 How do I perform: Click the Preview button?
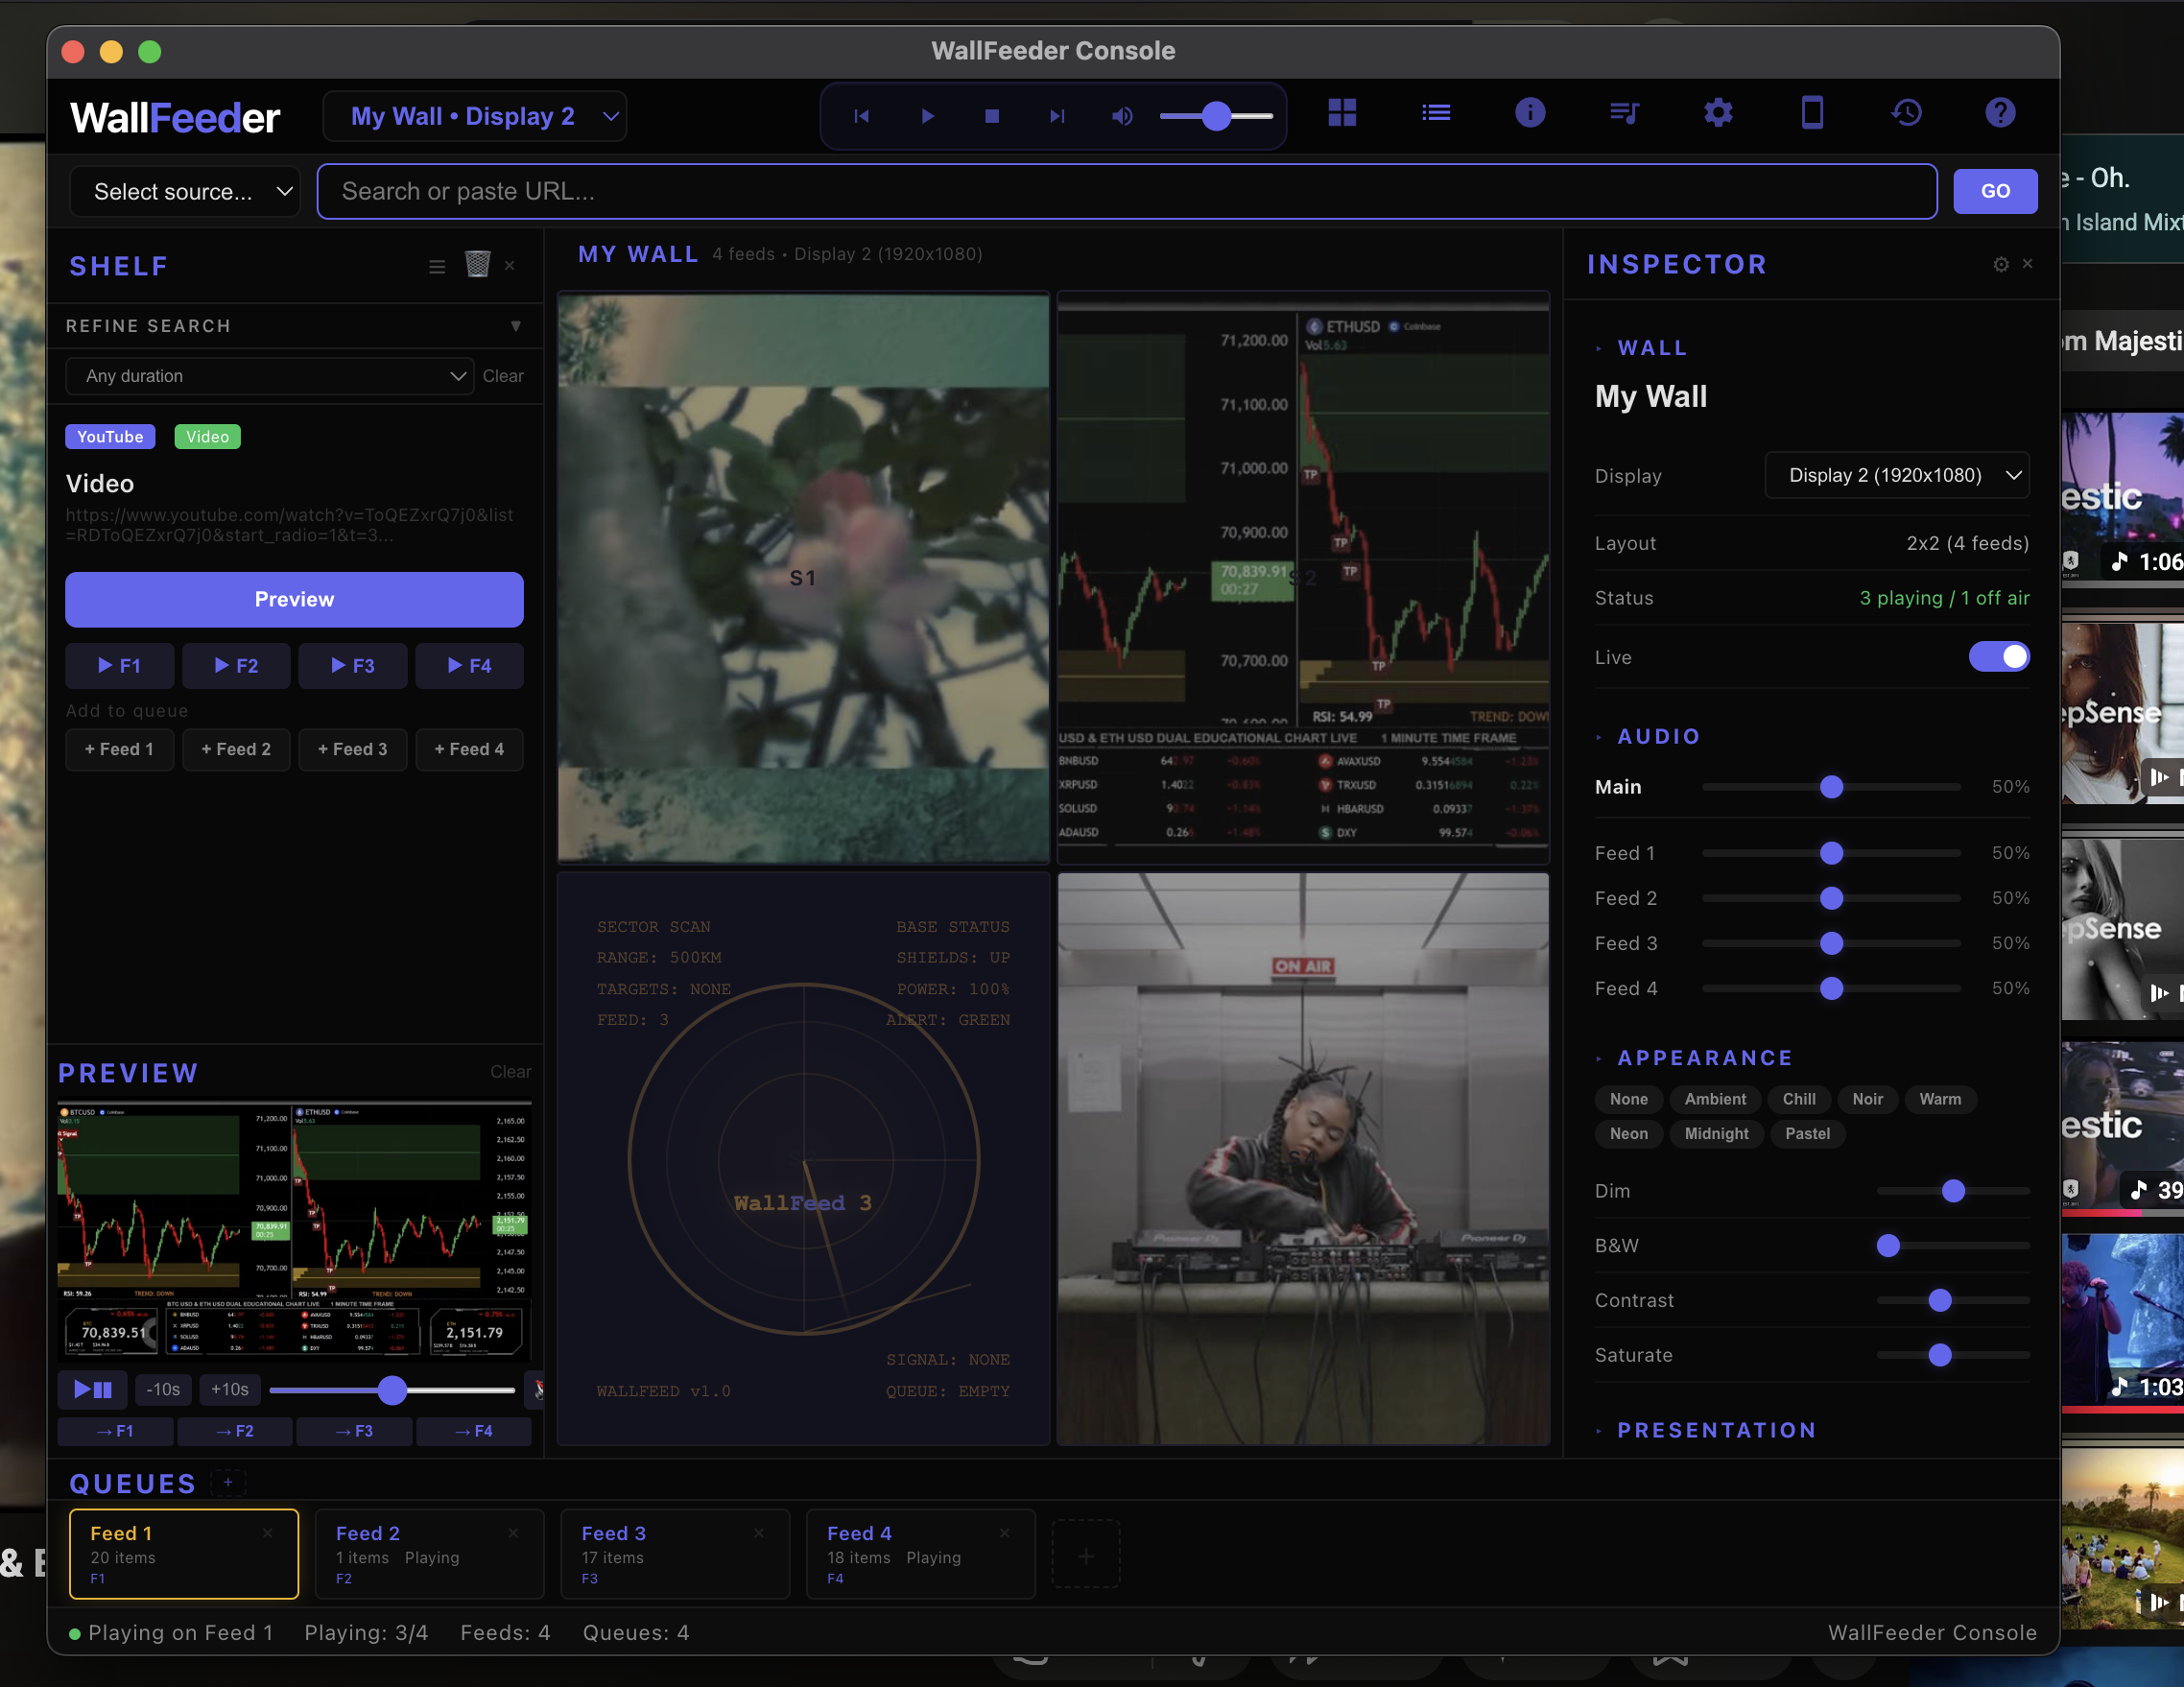coord(294,599)
